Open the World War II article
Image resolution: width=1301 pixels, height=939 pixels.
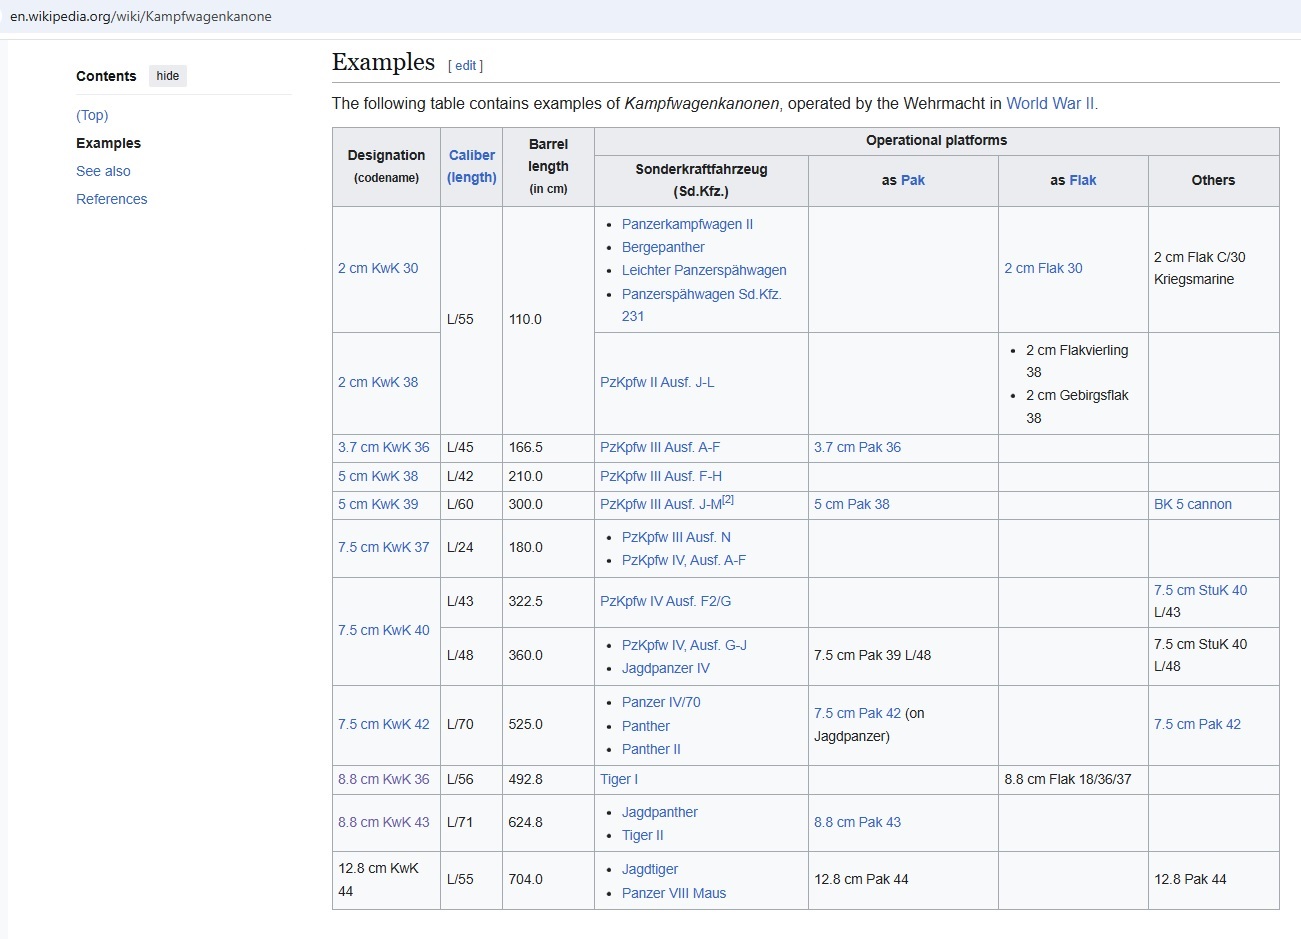click(1051, 103)
